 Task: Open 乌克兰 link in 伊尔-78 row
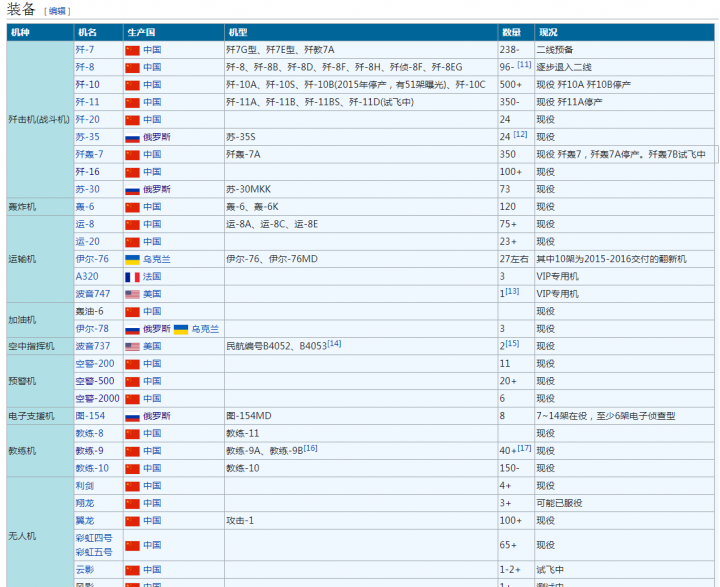point(205,329)
